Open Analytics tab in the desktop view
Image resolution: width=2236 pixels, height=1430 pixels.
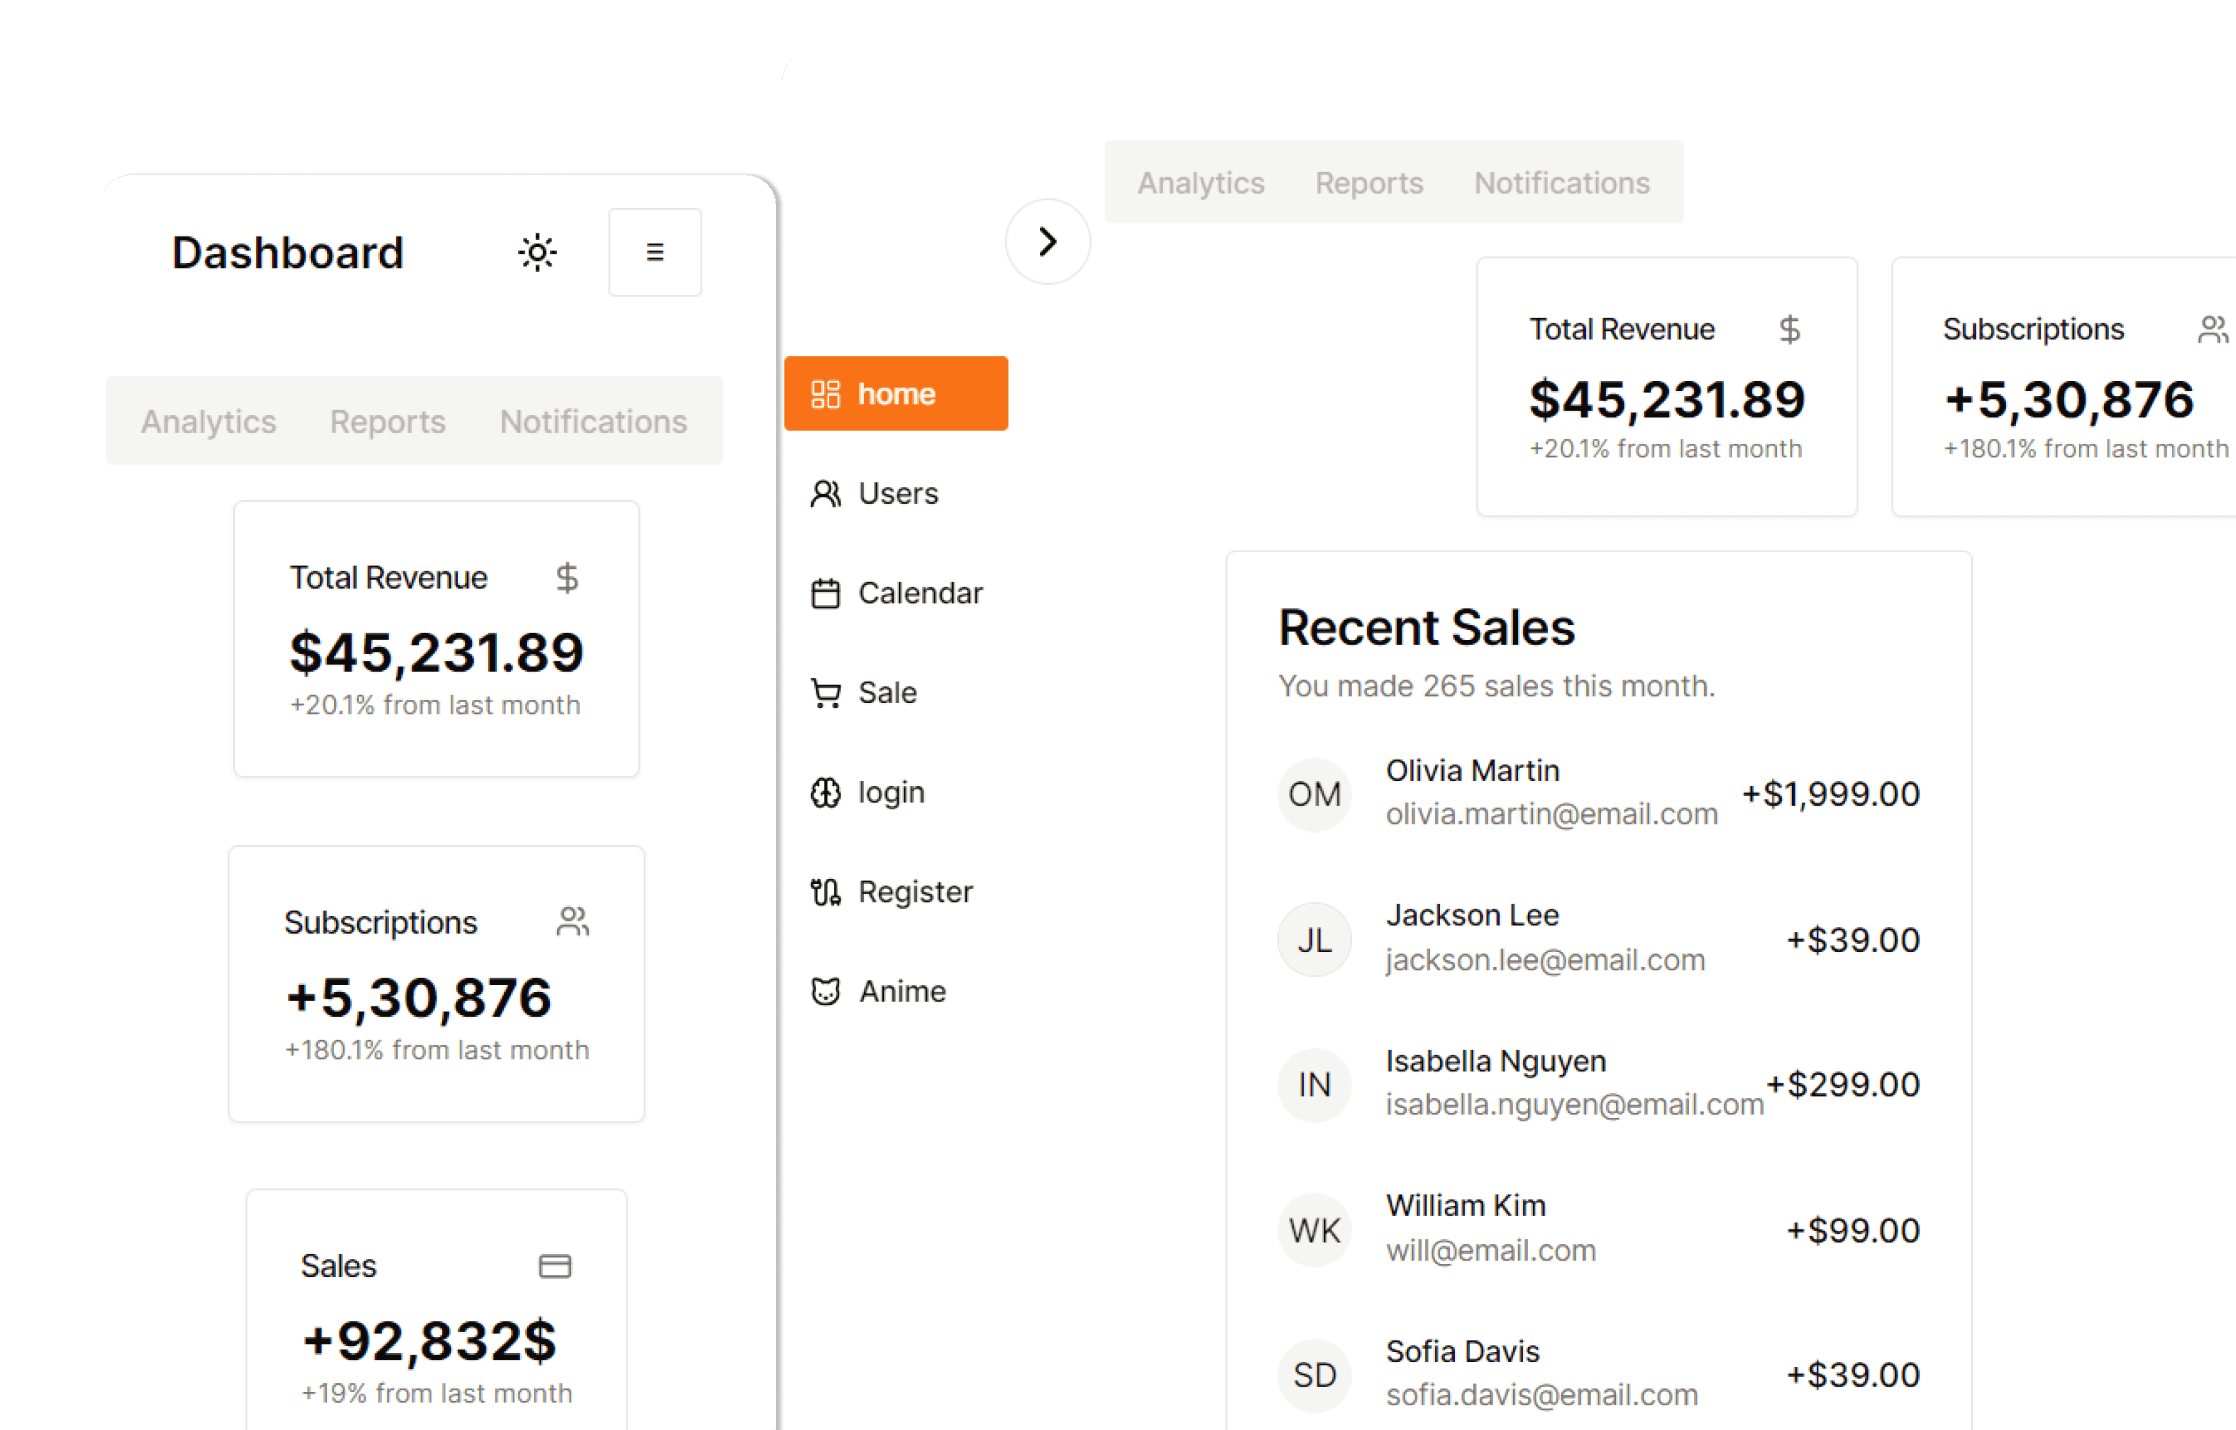tap(1201, 183)
